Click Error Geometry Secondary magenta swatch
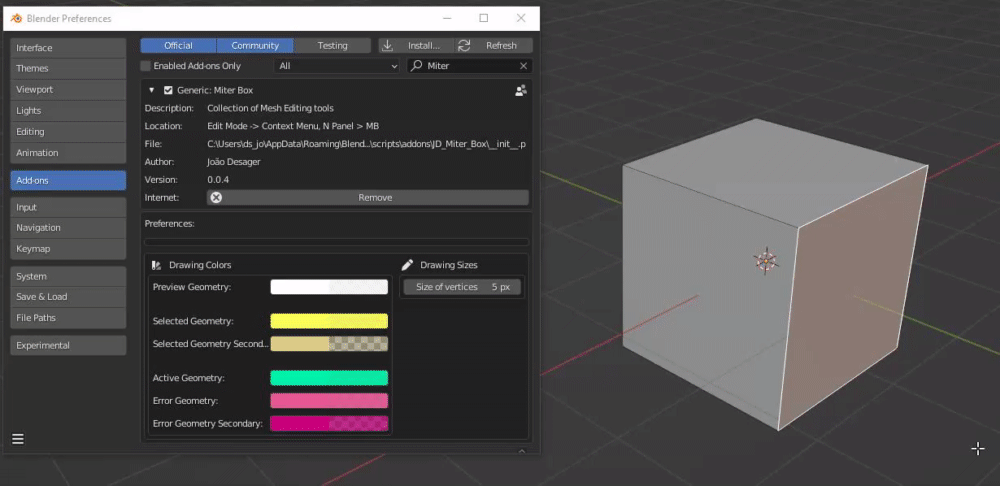This screenshot has height=486, width=1000. [x=329, y=423]
